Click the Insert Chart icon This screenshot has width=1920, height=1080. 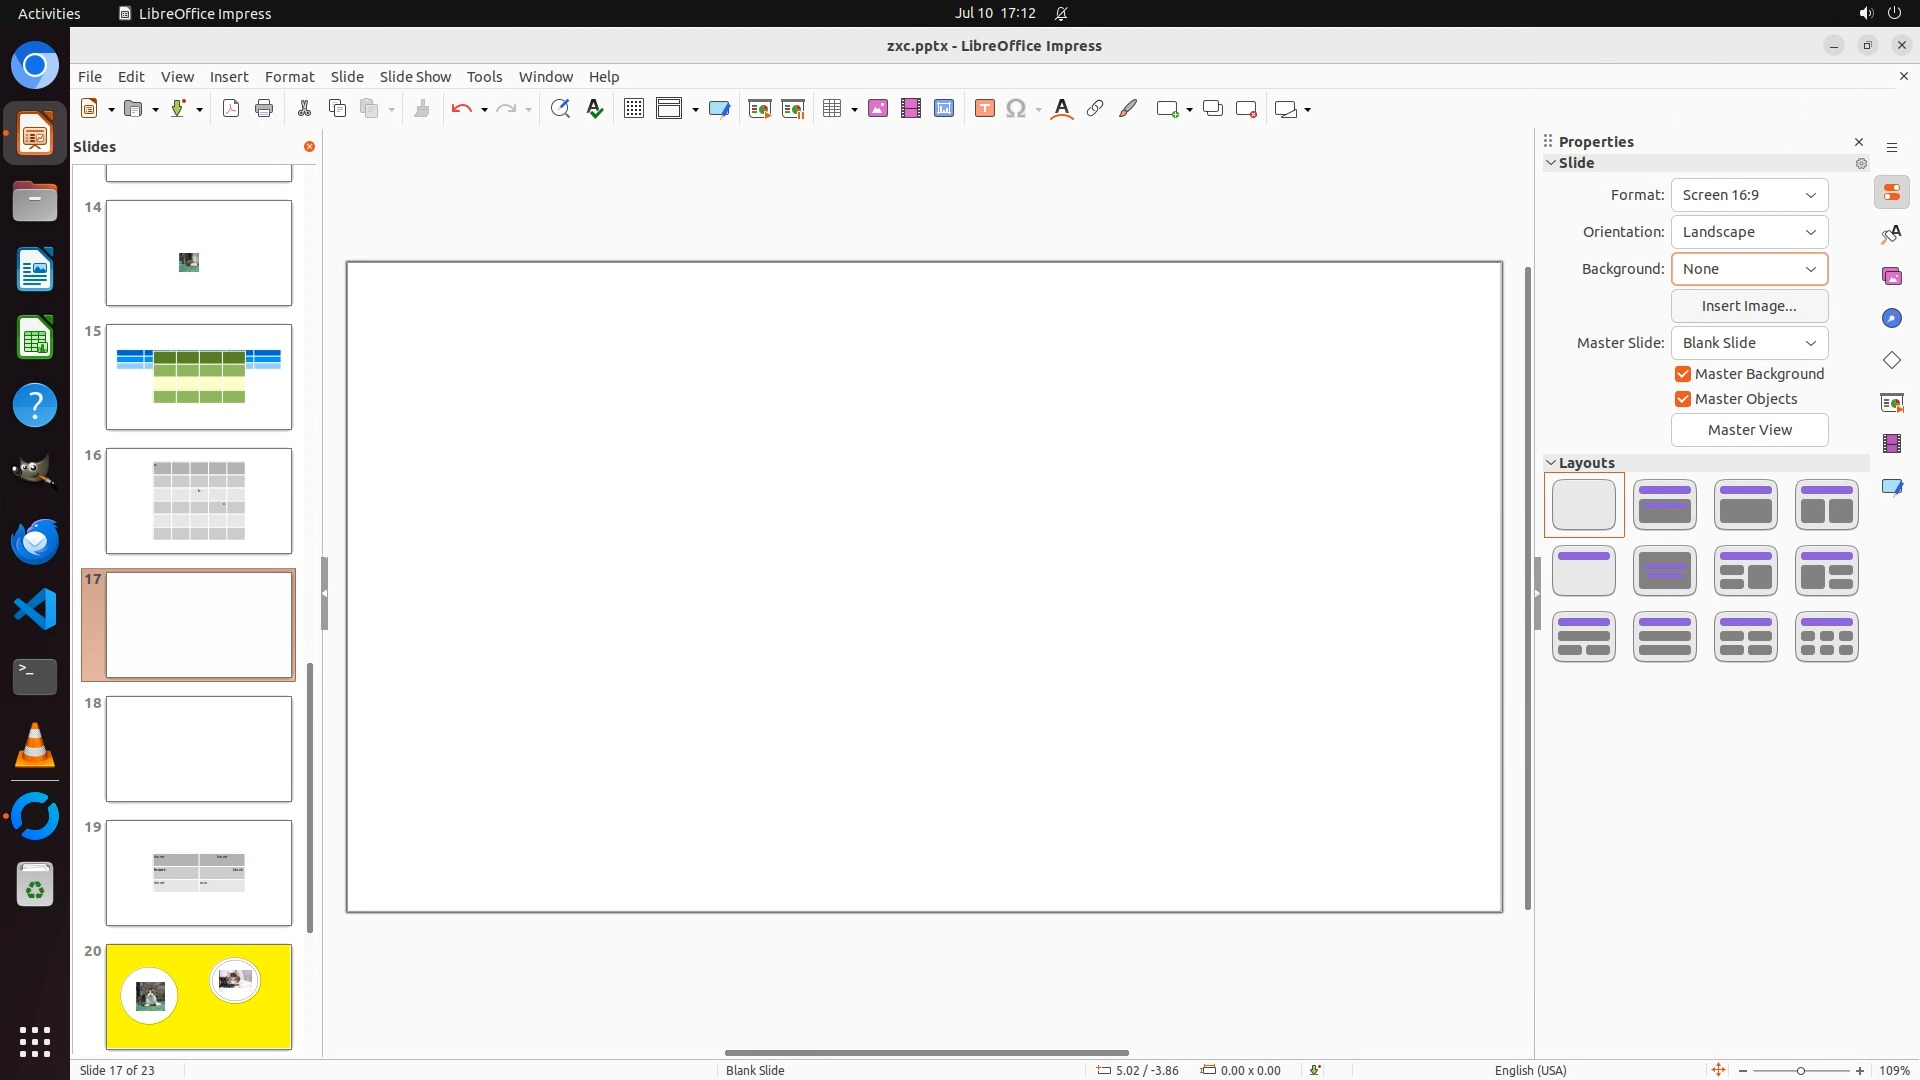point(944,109)
